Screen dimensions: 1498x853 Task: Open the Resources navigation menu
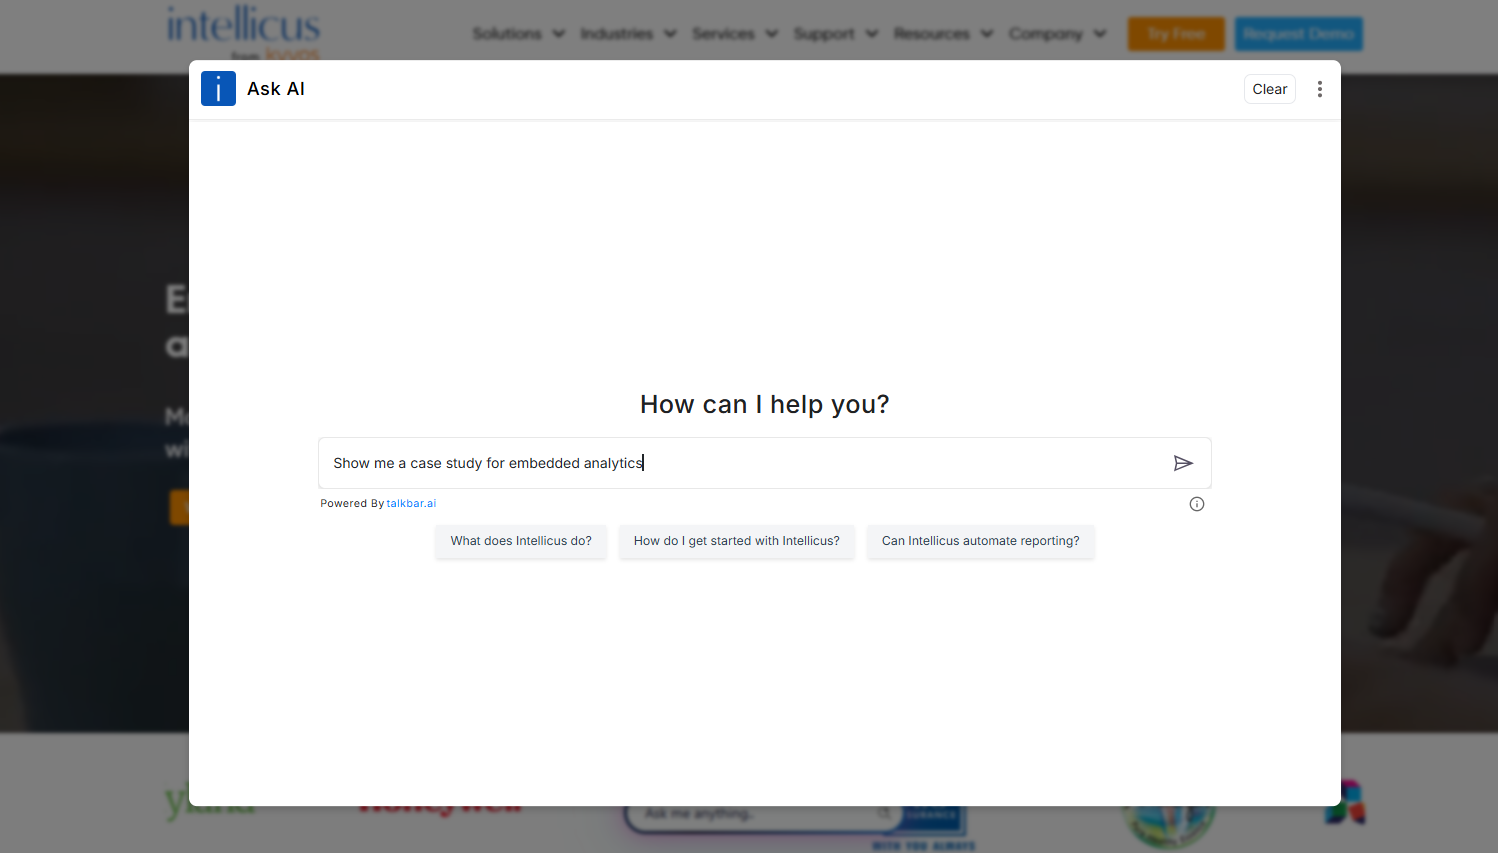[942, 34]
